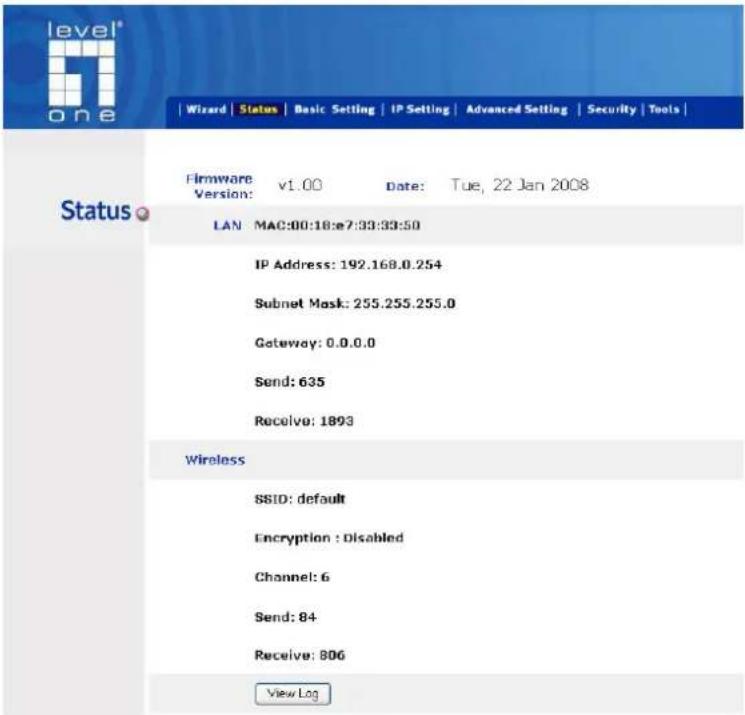This screenshot has height=715, width=745.
Task: Click the firmware version v1.00 value
Action: tap(300, 185)
